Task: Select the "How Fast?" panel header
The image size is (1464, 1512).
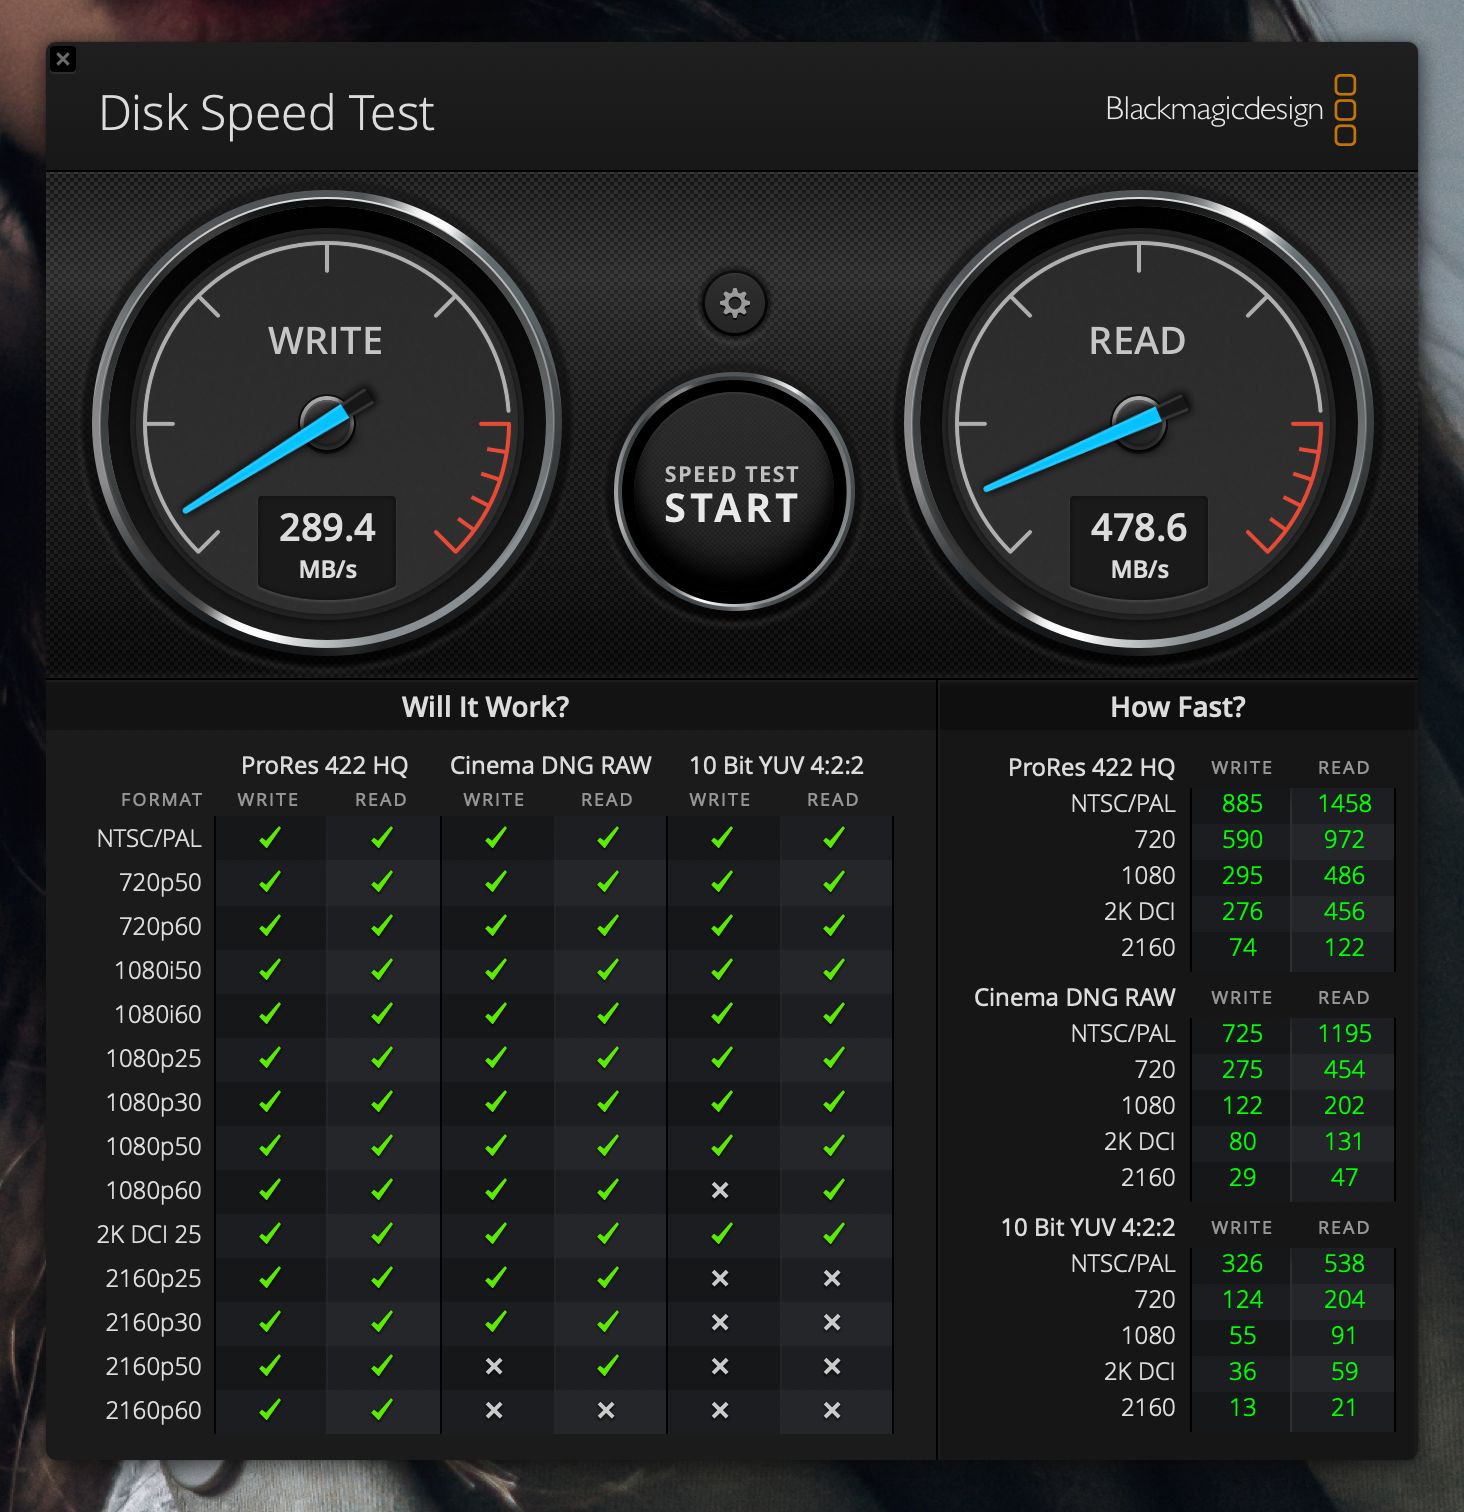Action: [1177, 707]
